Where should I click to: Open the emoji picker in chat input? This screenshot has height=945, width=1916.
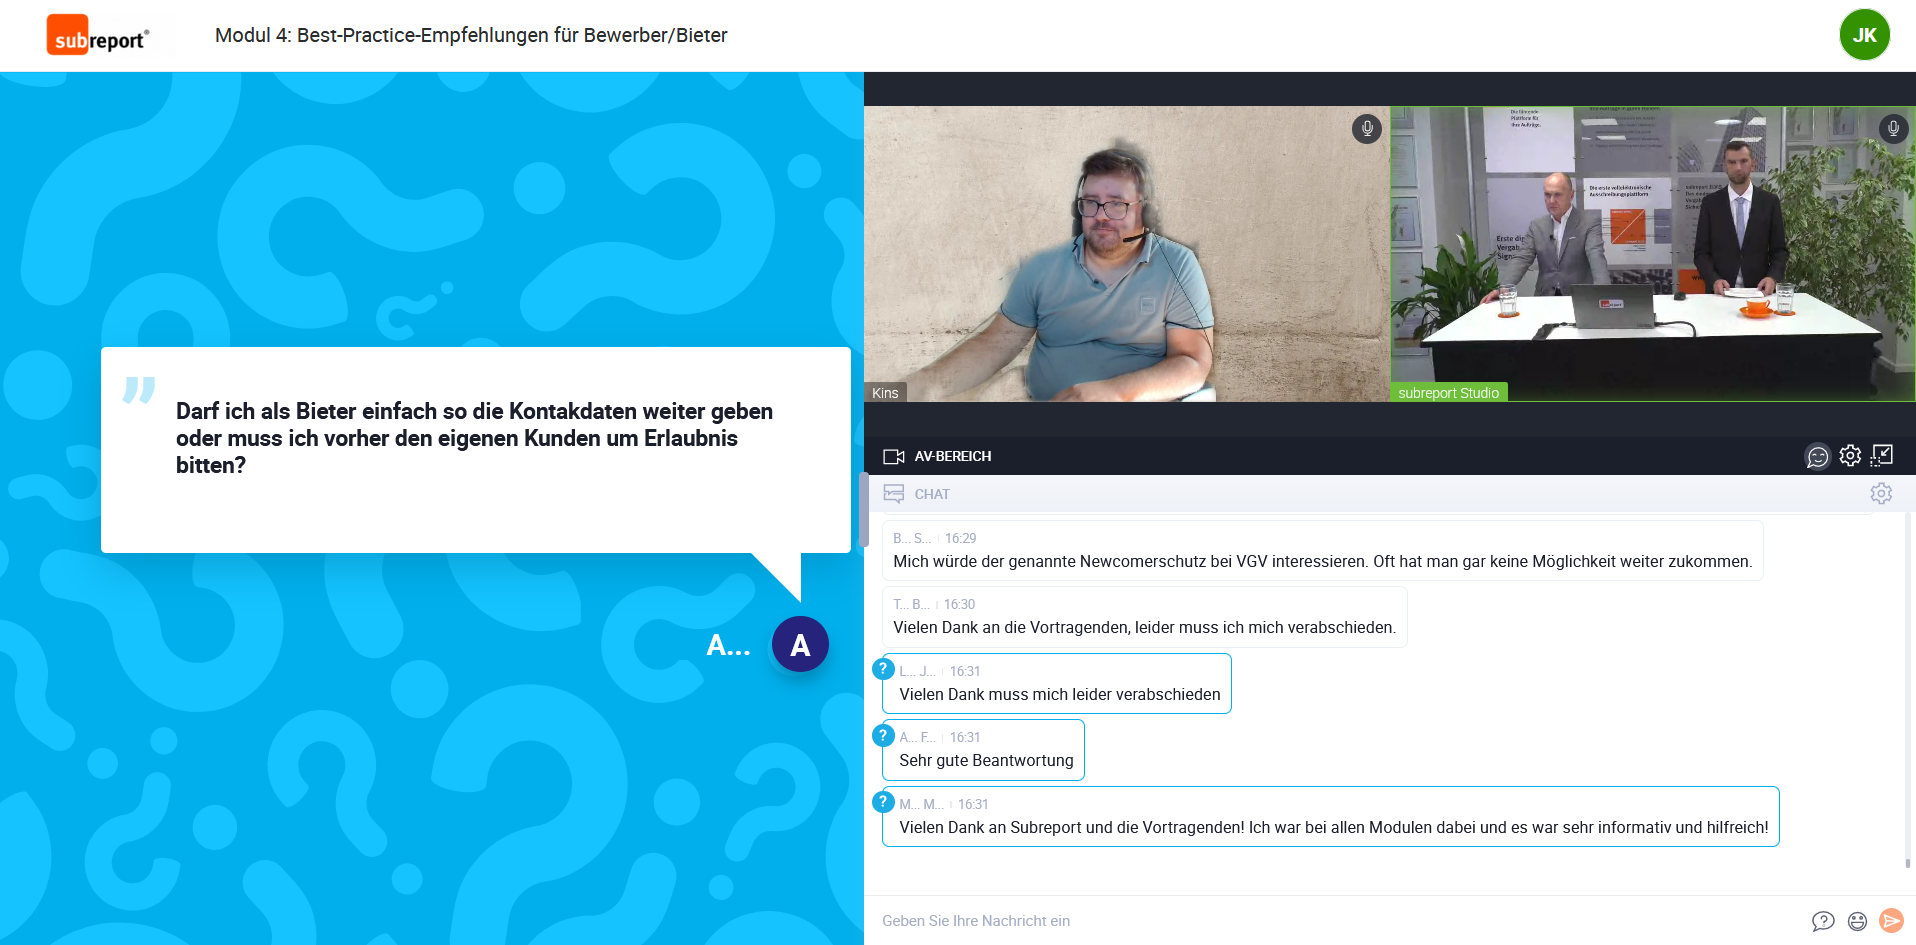[x=1857, y=921]
